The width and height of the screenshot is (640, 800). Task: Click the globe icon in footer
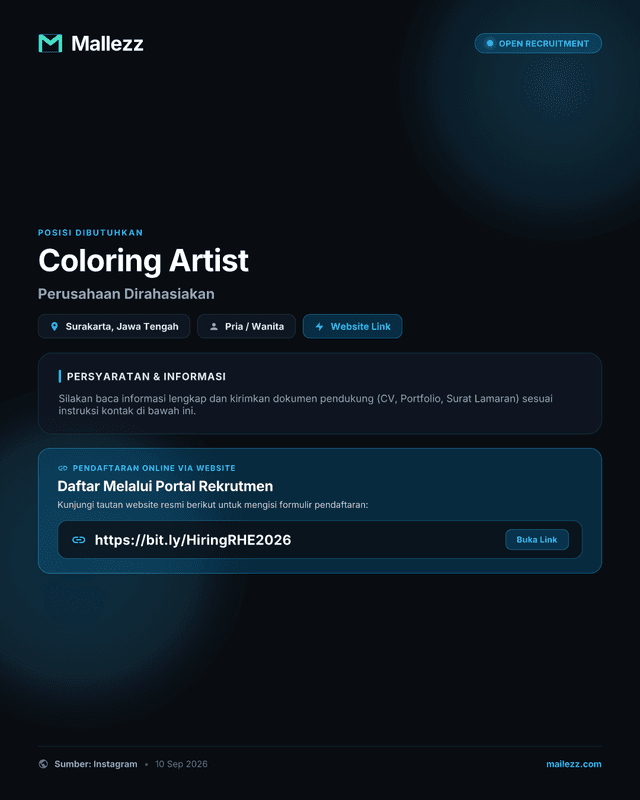point(43,764)
